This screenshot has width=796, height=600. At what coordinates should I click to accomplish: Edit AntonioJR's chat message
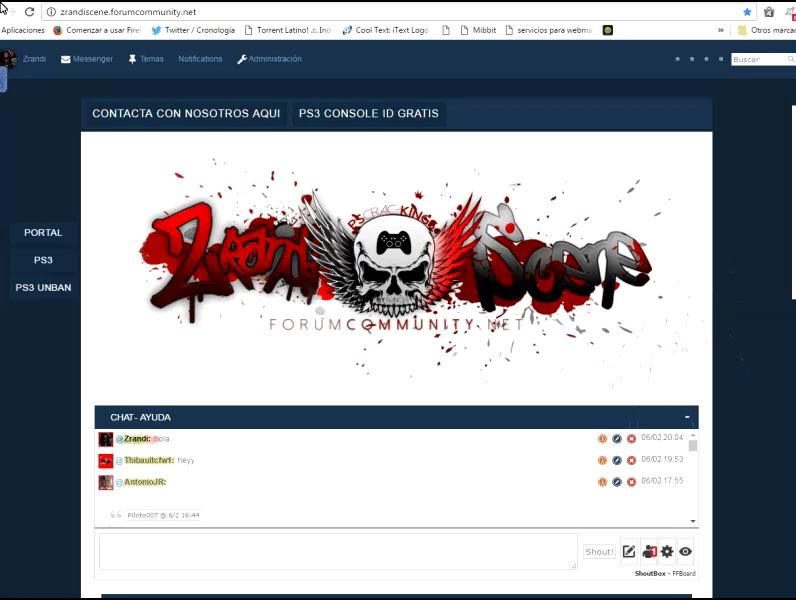[617, 482]
